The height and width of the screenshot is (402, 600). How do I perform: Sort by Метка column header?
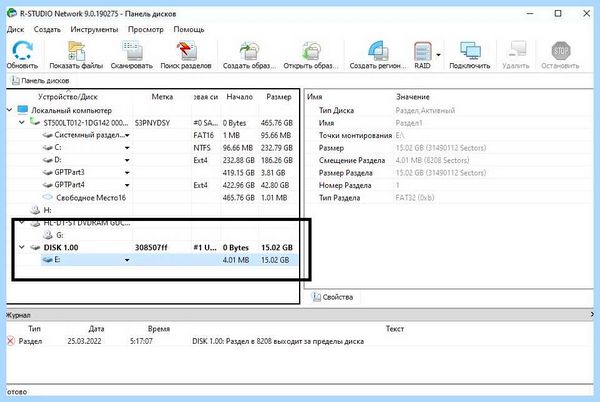point(162,97)
